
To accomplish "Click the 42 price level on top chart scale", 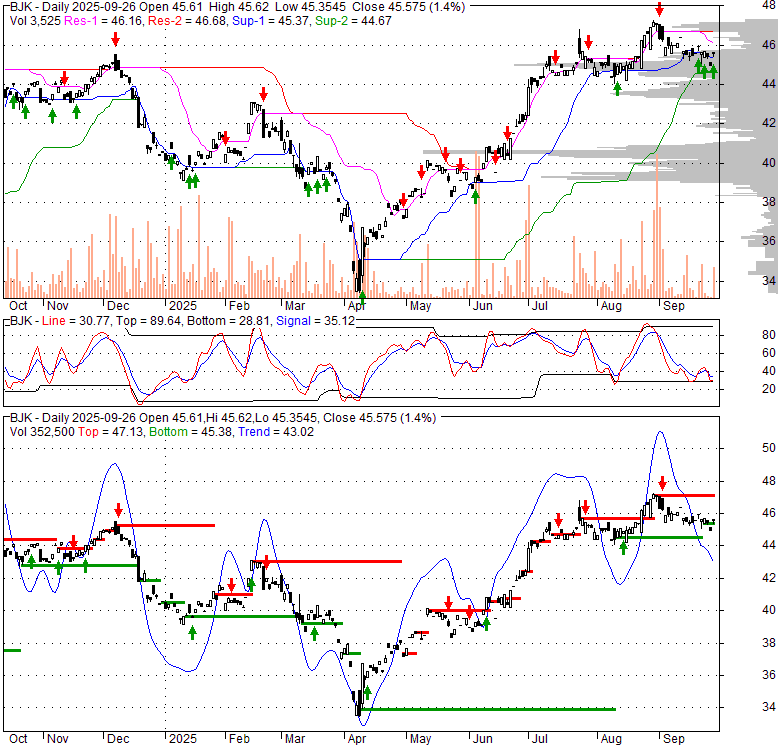I will (769, 123).
